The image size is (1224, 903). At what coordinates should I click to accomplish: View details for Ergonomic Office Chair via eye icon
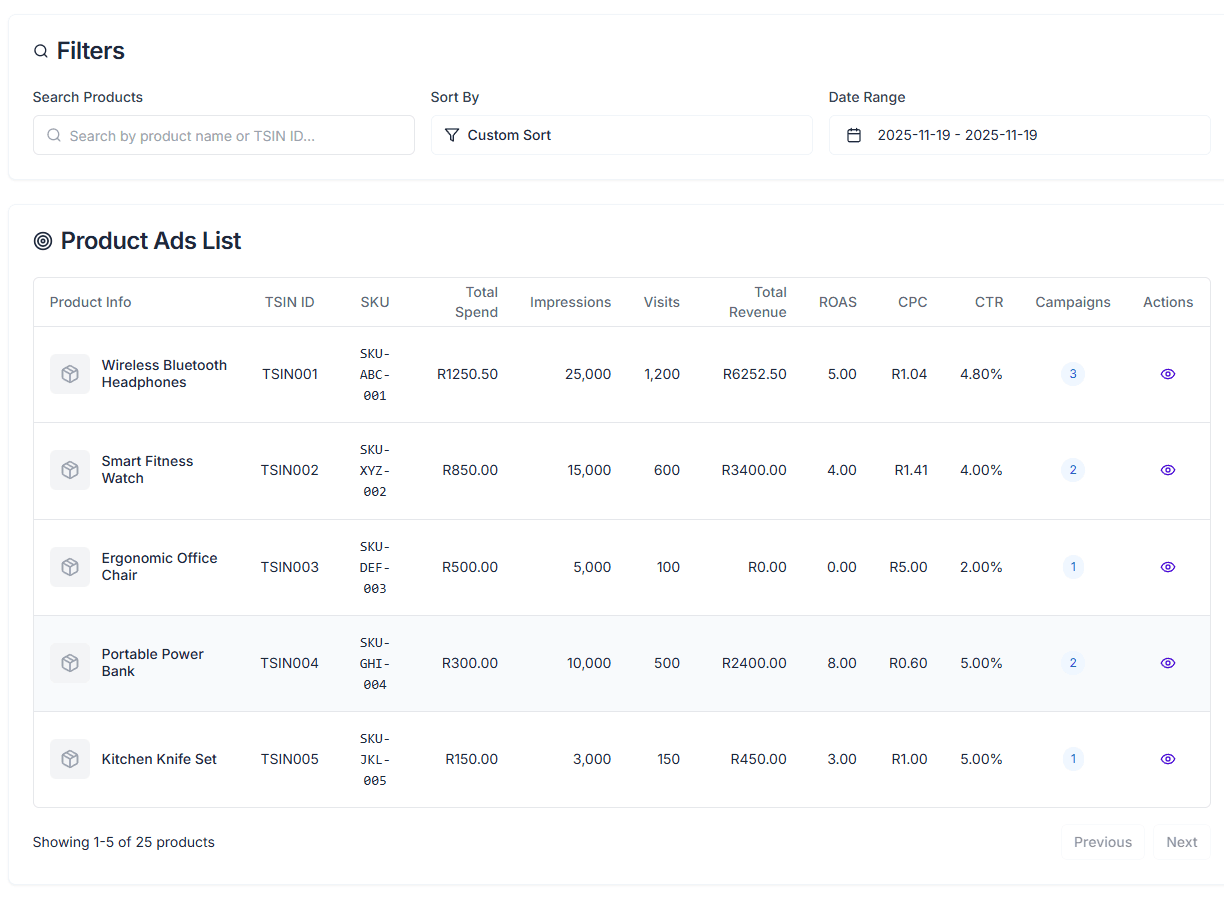(x=1167, y=567)
